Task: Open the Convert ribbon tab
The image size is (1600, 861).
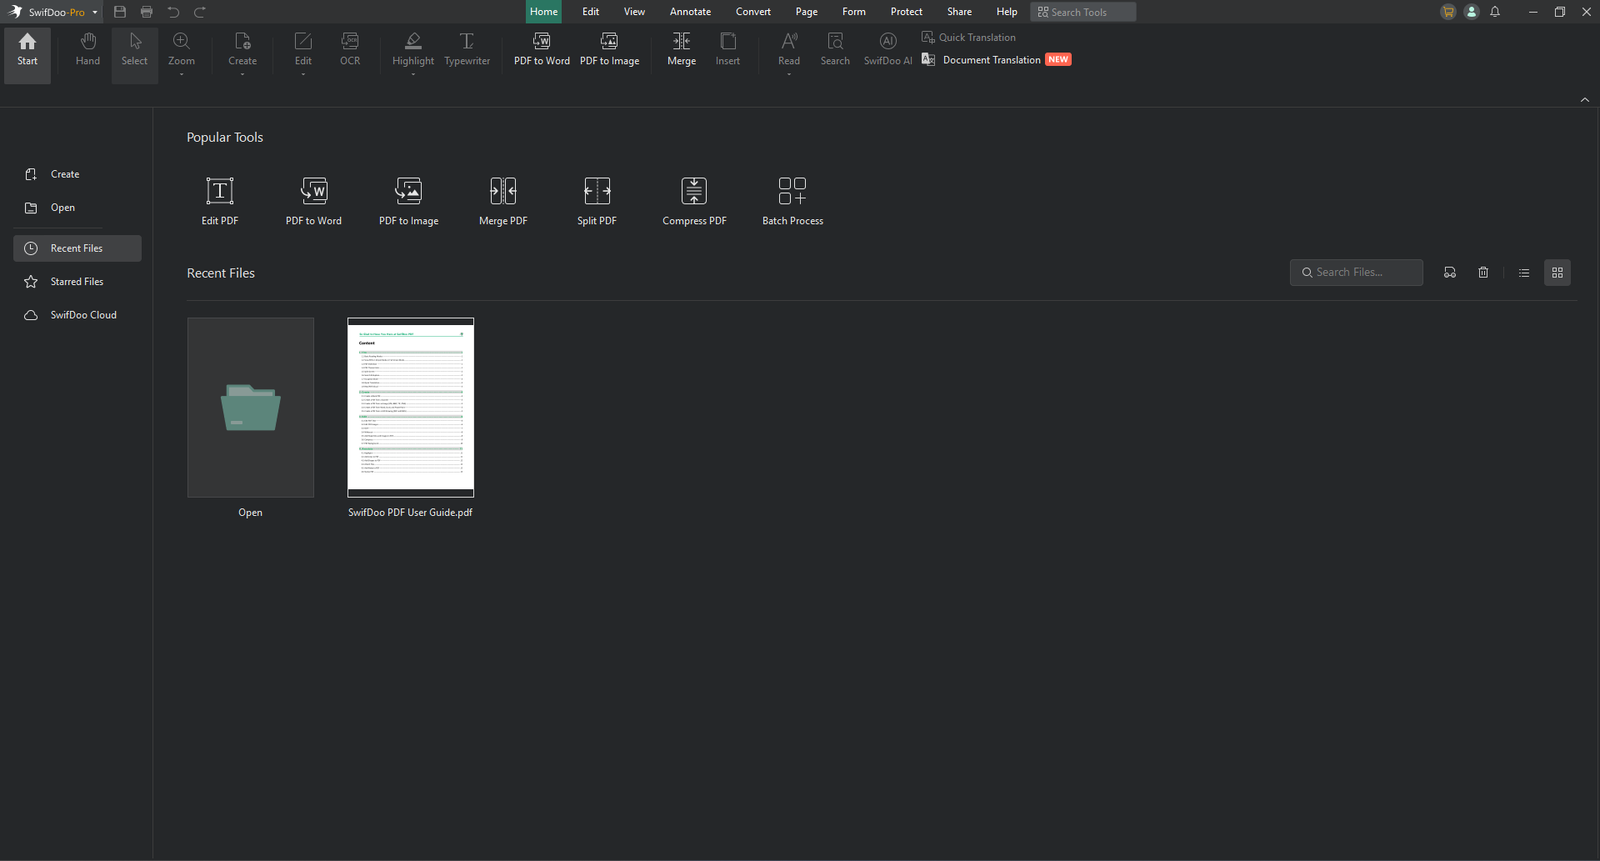Action: pyautogui.click(x=753, y=12)
